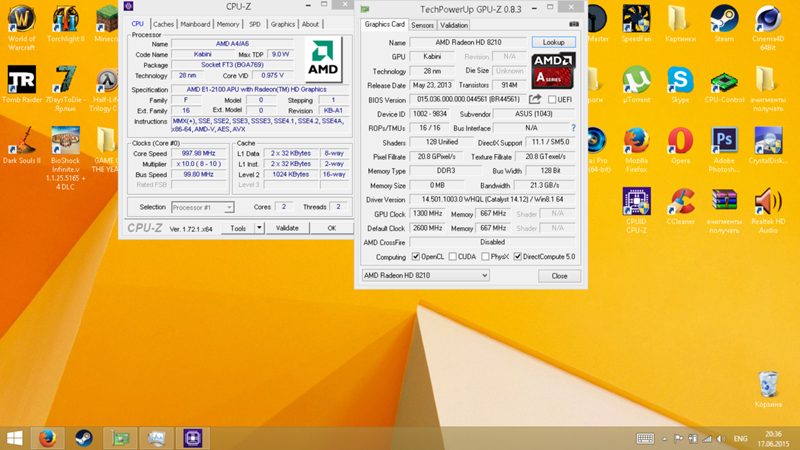This screenshot has width=800, height=450.
Task: Click GPU-Z Driver Version field
Action: click(x=492, y=199)
